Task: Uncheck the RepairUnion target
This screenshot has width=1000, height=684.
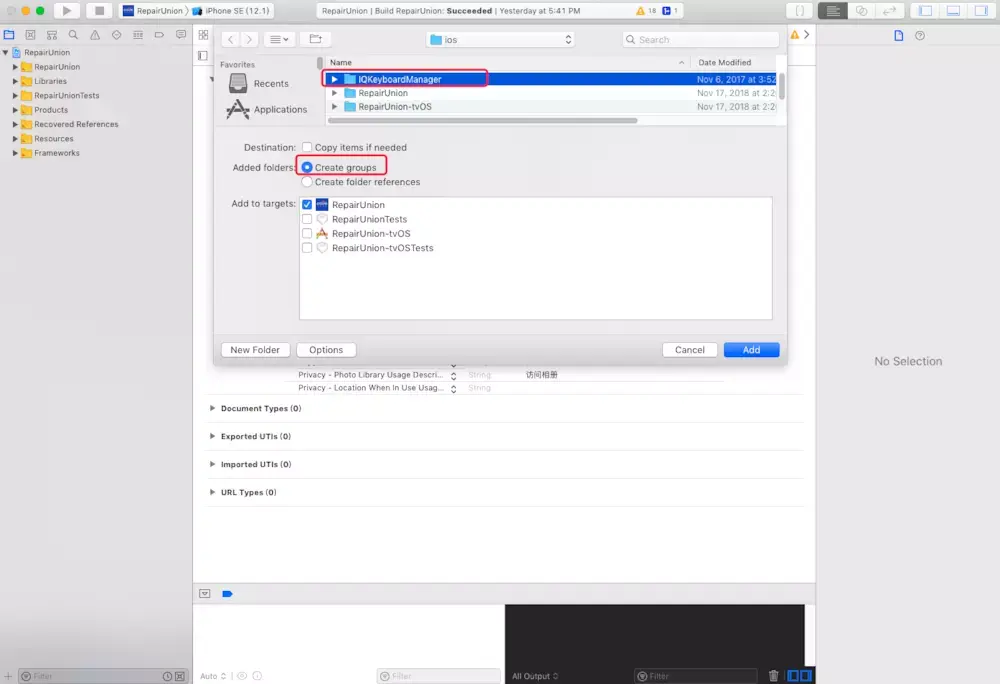Action: (x=307, y=205)
